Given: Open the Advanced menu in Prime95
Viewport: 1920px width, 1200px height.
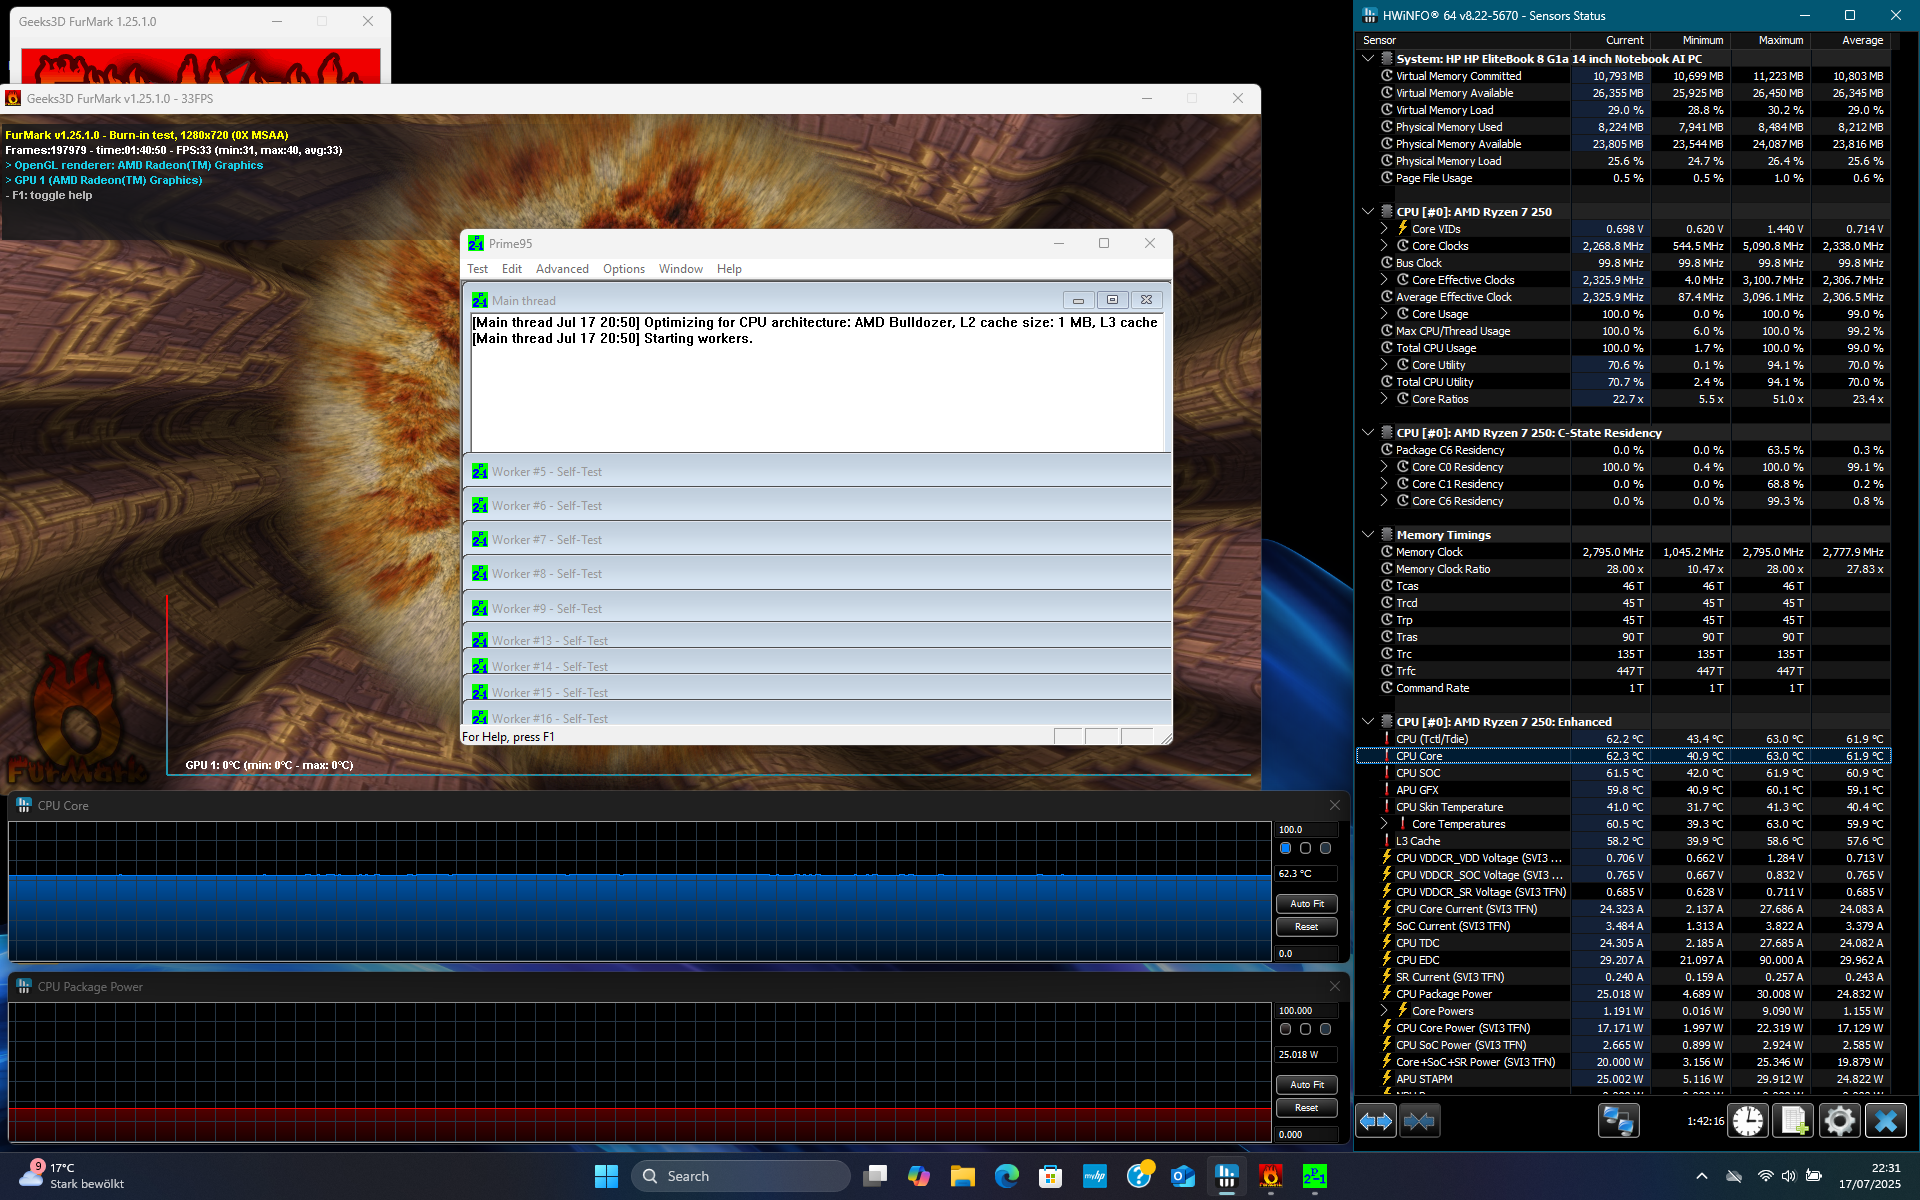Looking at the screenshot, I should pos(562,269).
